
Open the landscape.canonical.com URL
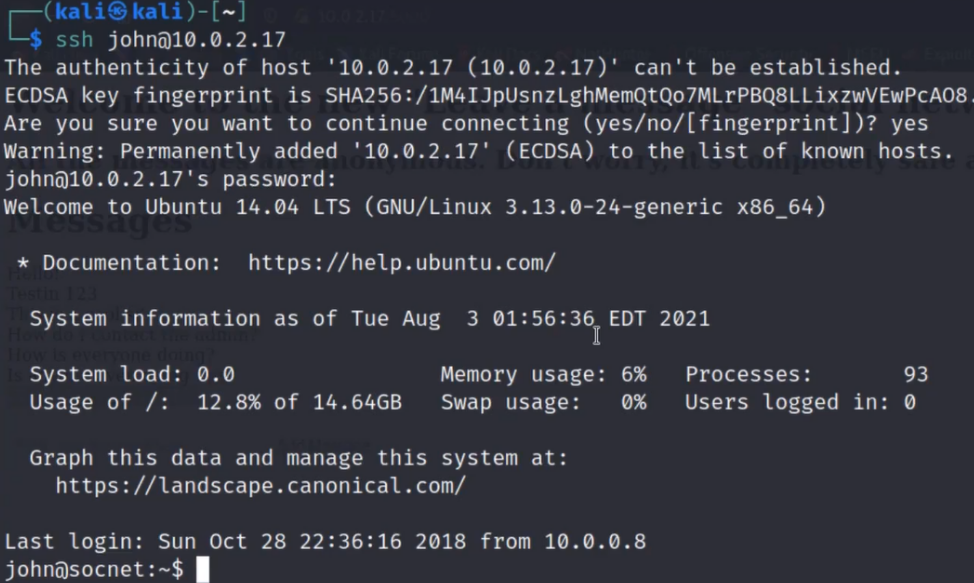[260, 487]
